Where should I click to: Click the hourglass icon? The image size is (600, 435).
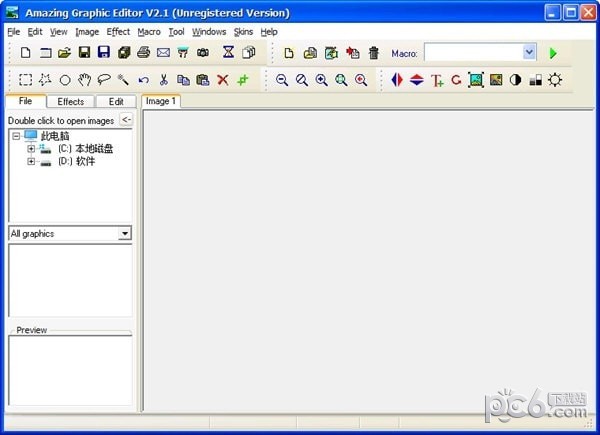tap(228, 52)
